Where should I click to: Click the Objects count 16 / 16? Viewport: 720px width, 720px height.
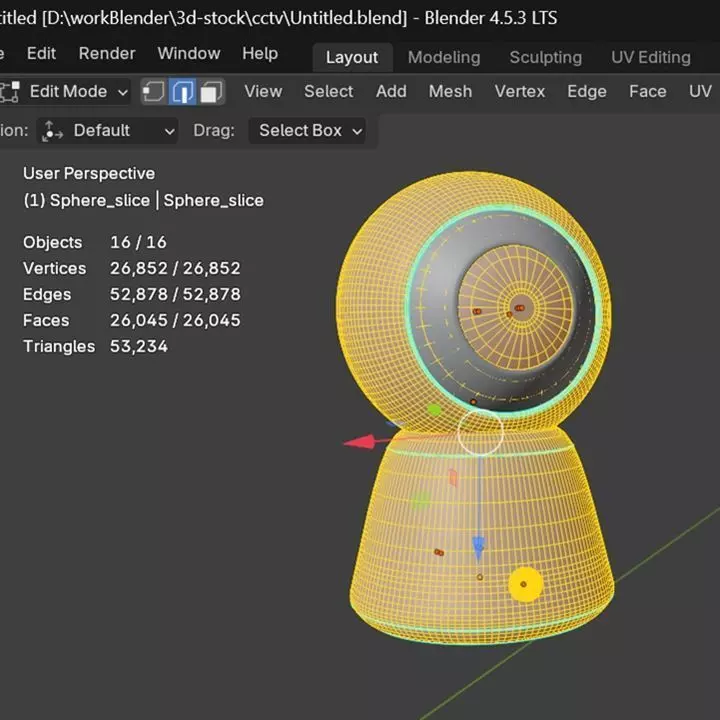pyautogui.click(x=138, y=242)
